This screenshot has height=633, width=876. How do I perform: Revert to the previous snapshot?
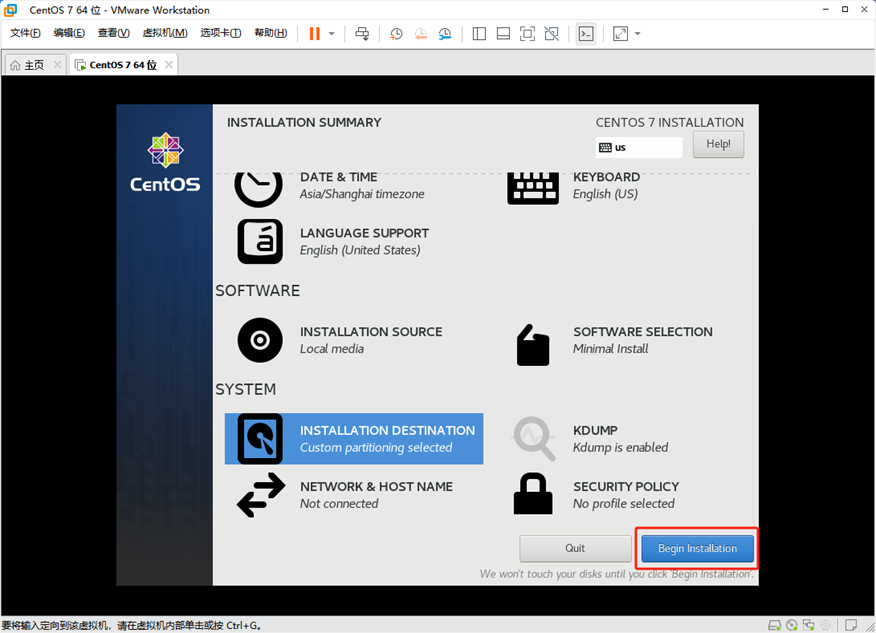421,34
